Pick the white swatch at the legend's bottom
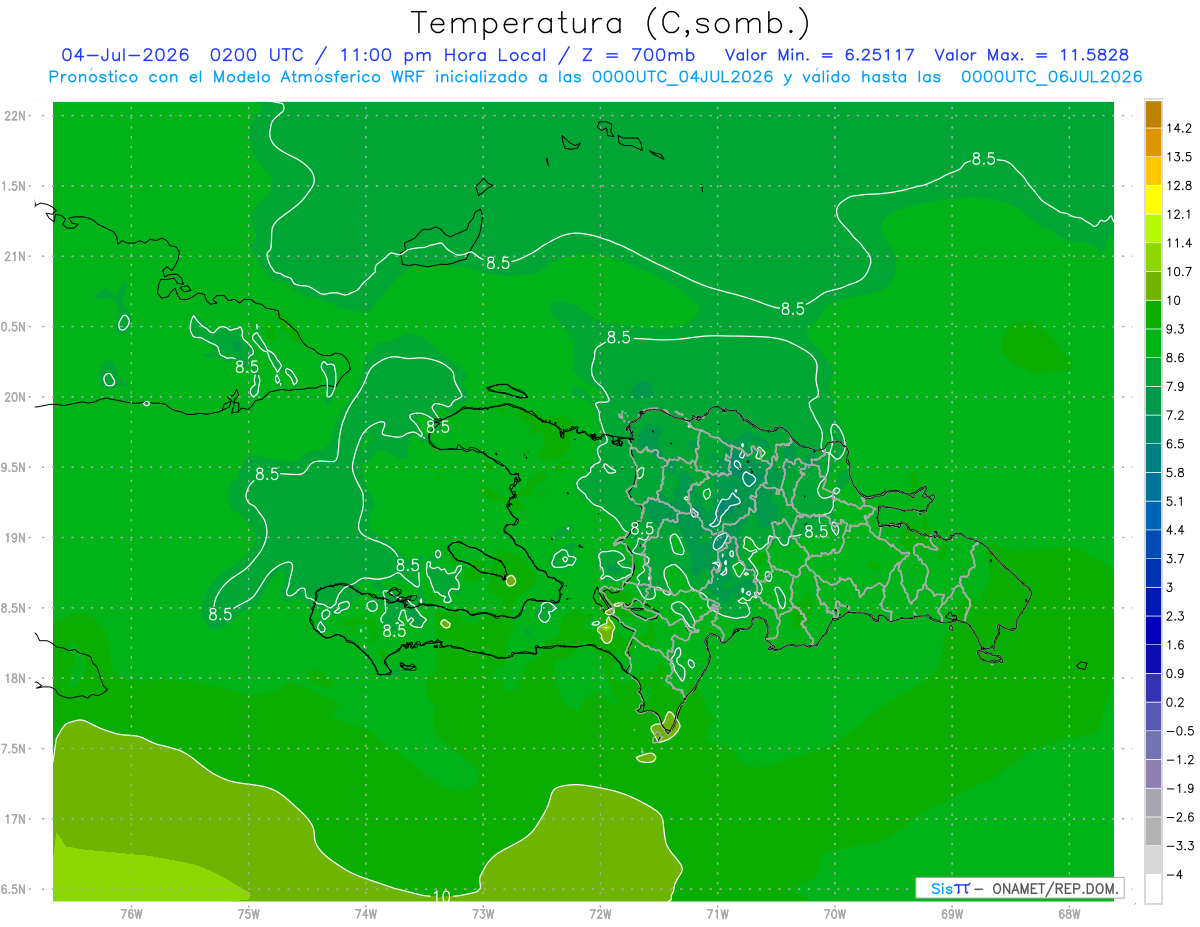The height and width of the screenshot is (927, 1200). pos(1153,889)
